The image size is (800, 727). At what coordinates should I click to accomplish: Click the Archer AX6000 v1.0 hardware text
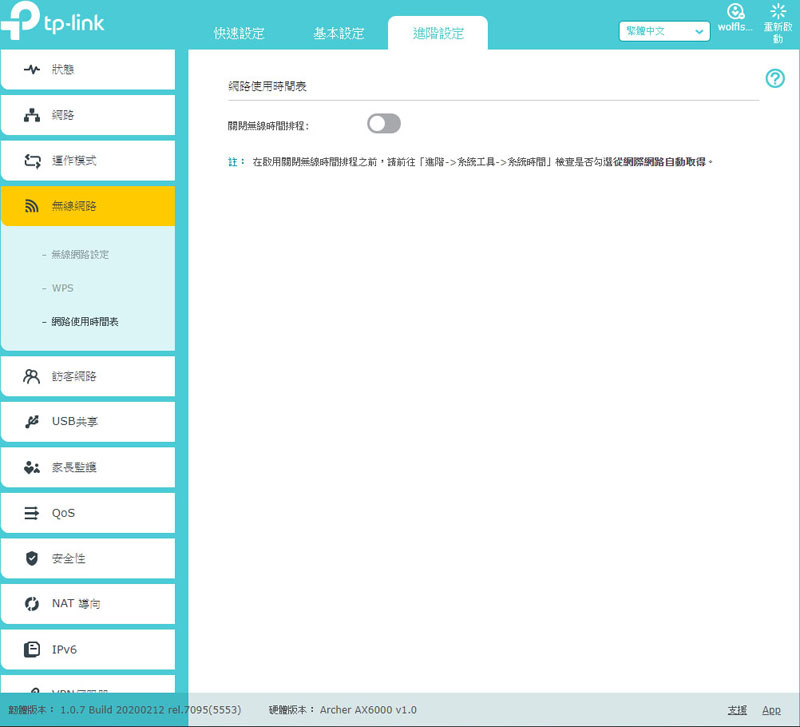tap(368, 710)
